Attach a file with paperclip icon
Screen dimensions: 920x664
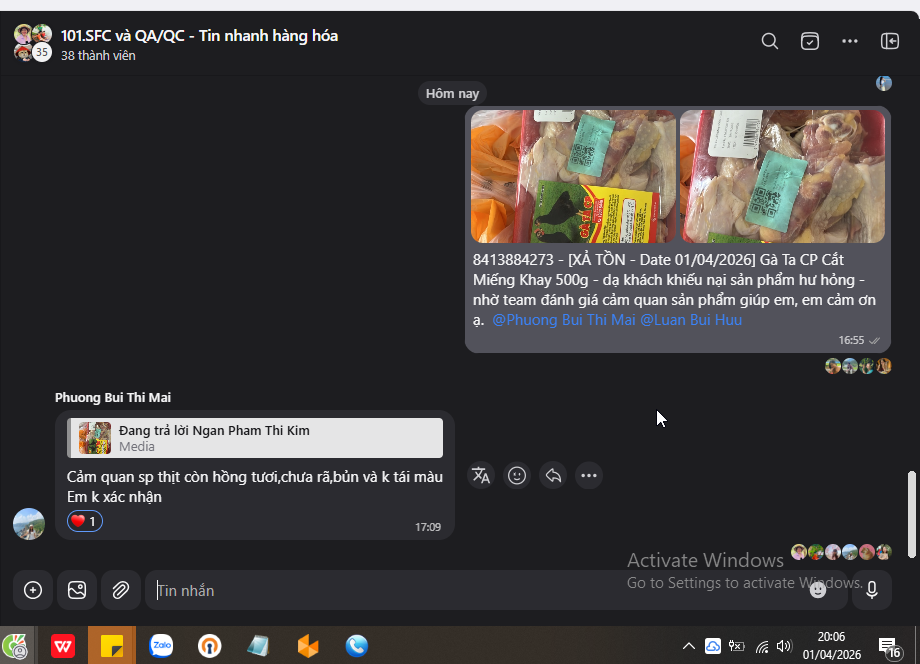point(121,590)
